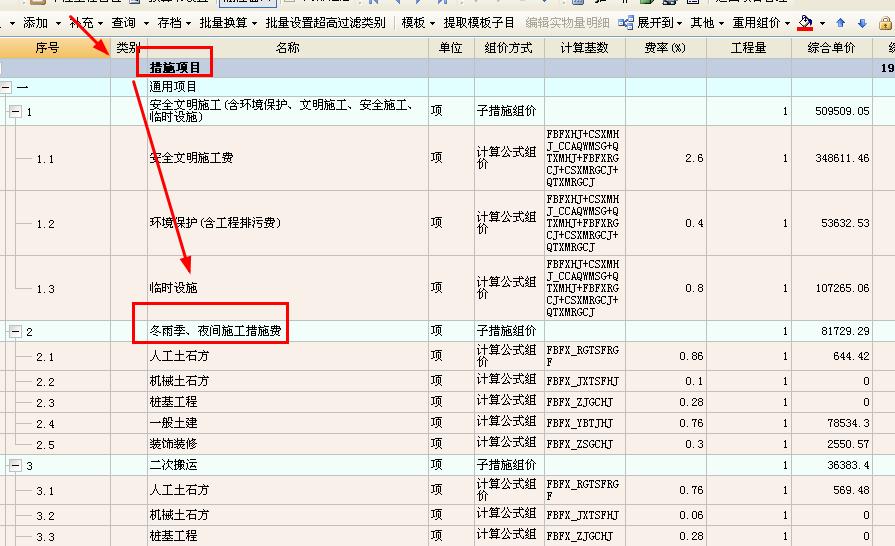
Task: Click the 单位 column header
Action: pyautogui.click(x=451, y=48)
